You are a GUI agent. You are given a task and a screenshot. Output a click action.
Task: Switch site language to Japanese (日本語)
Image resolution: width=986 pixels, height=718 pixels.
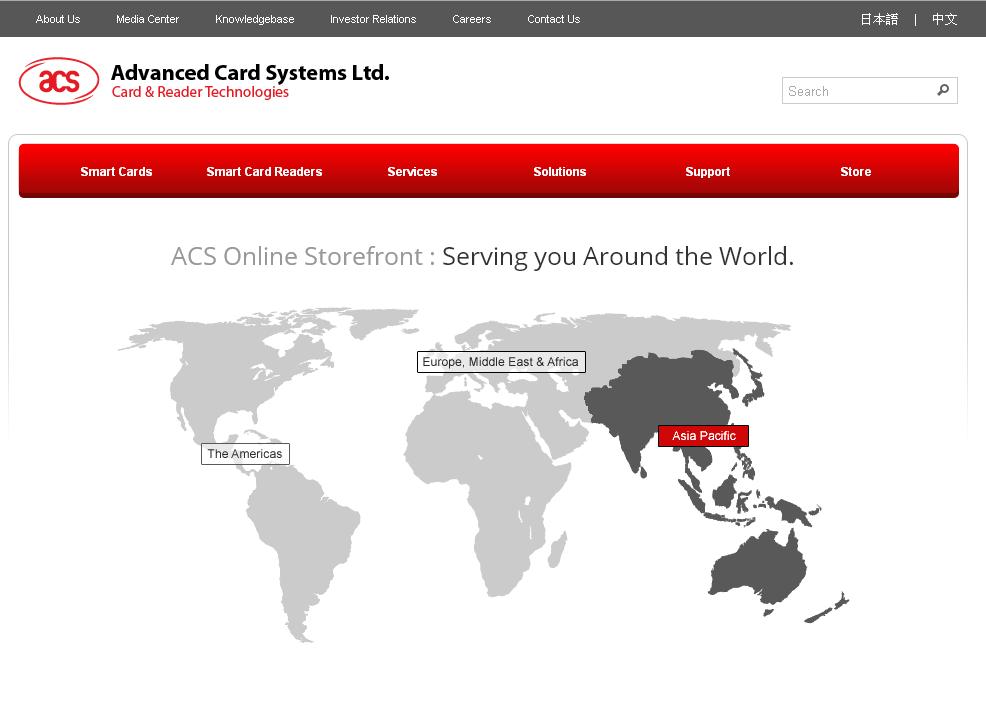tap(879, 19)
